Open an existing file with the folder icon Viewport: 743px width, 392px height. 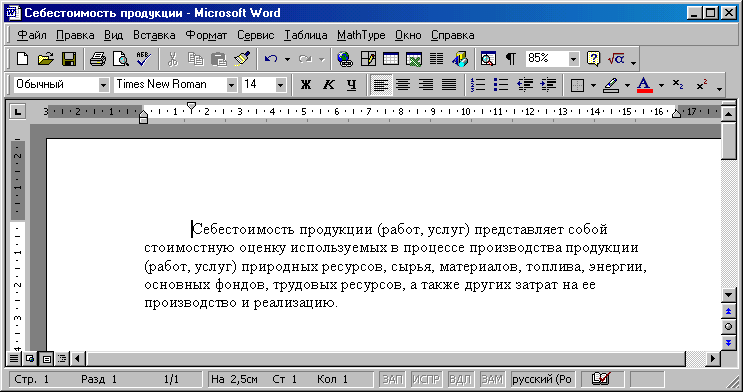coord(45,59)
